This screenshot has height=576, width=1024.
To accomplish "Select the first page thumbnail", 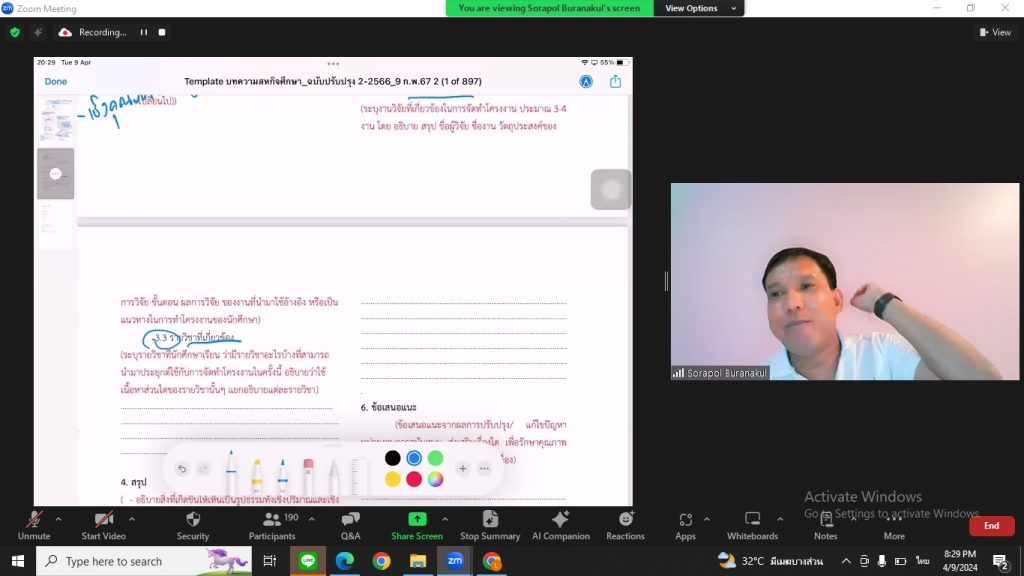I will pyautogui.click(x=56, y=120).
